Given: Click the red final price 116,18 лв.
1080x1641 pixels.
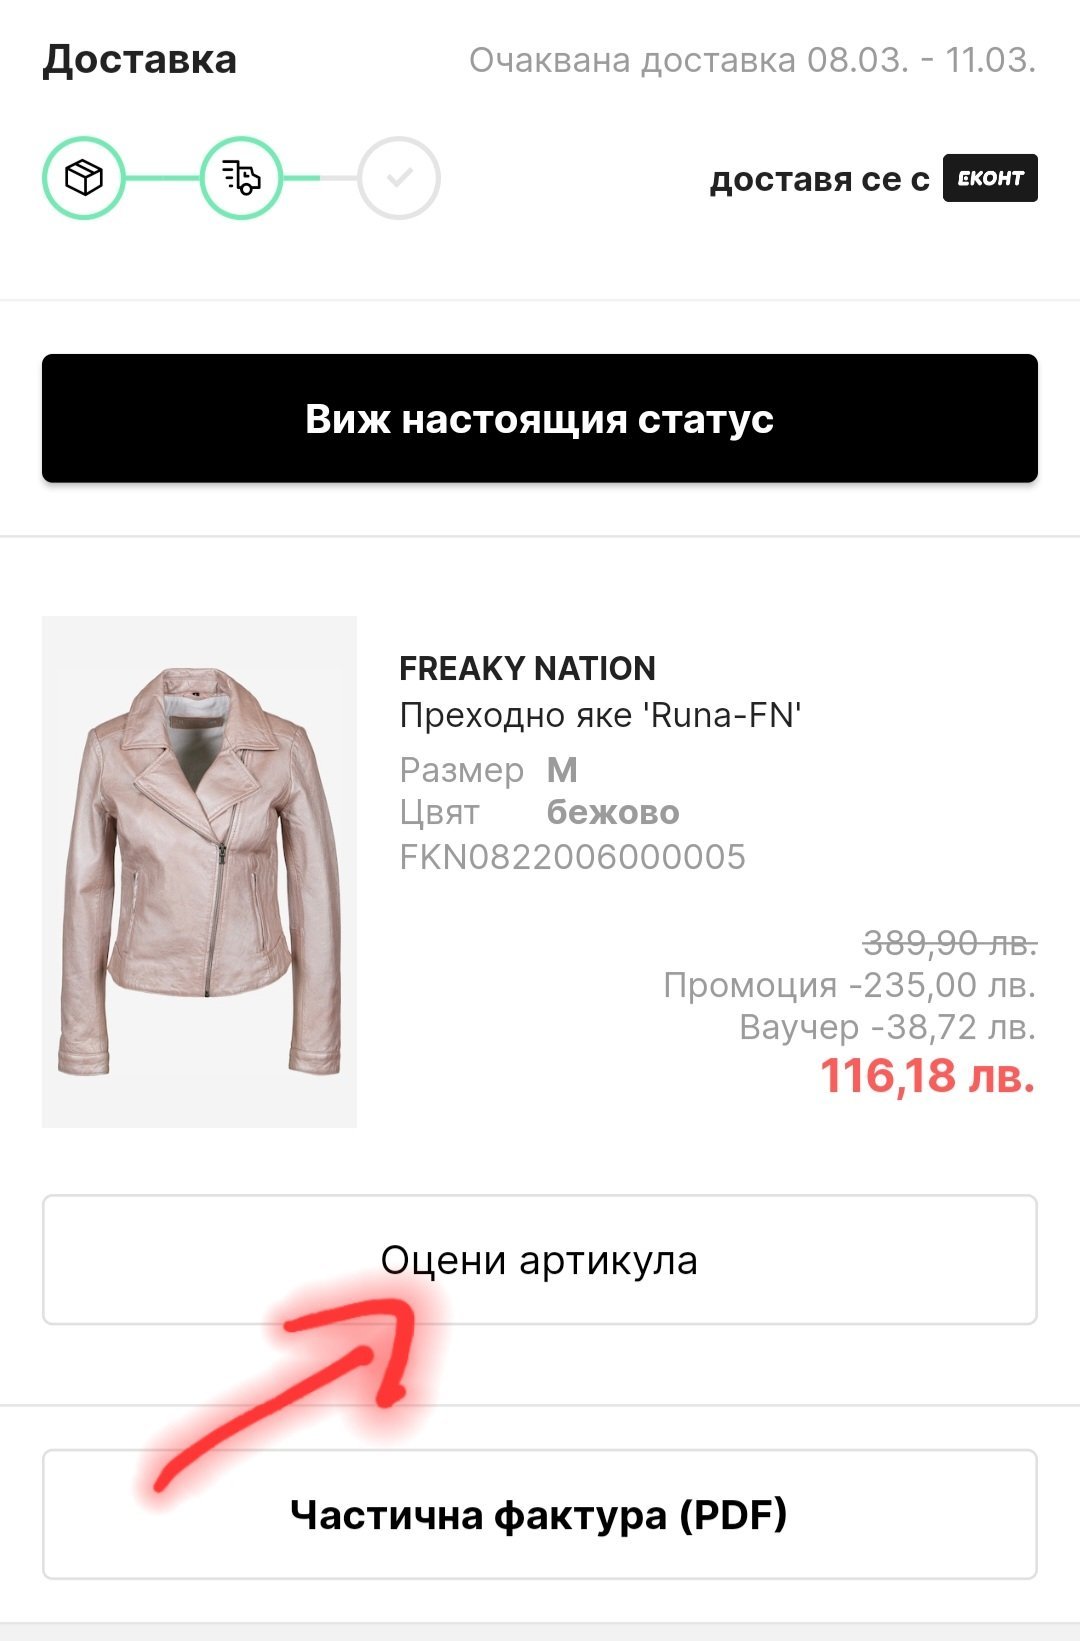Looking at the screenshot, I should coord(927,1076).
